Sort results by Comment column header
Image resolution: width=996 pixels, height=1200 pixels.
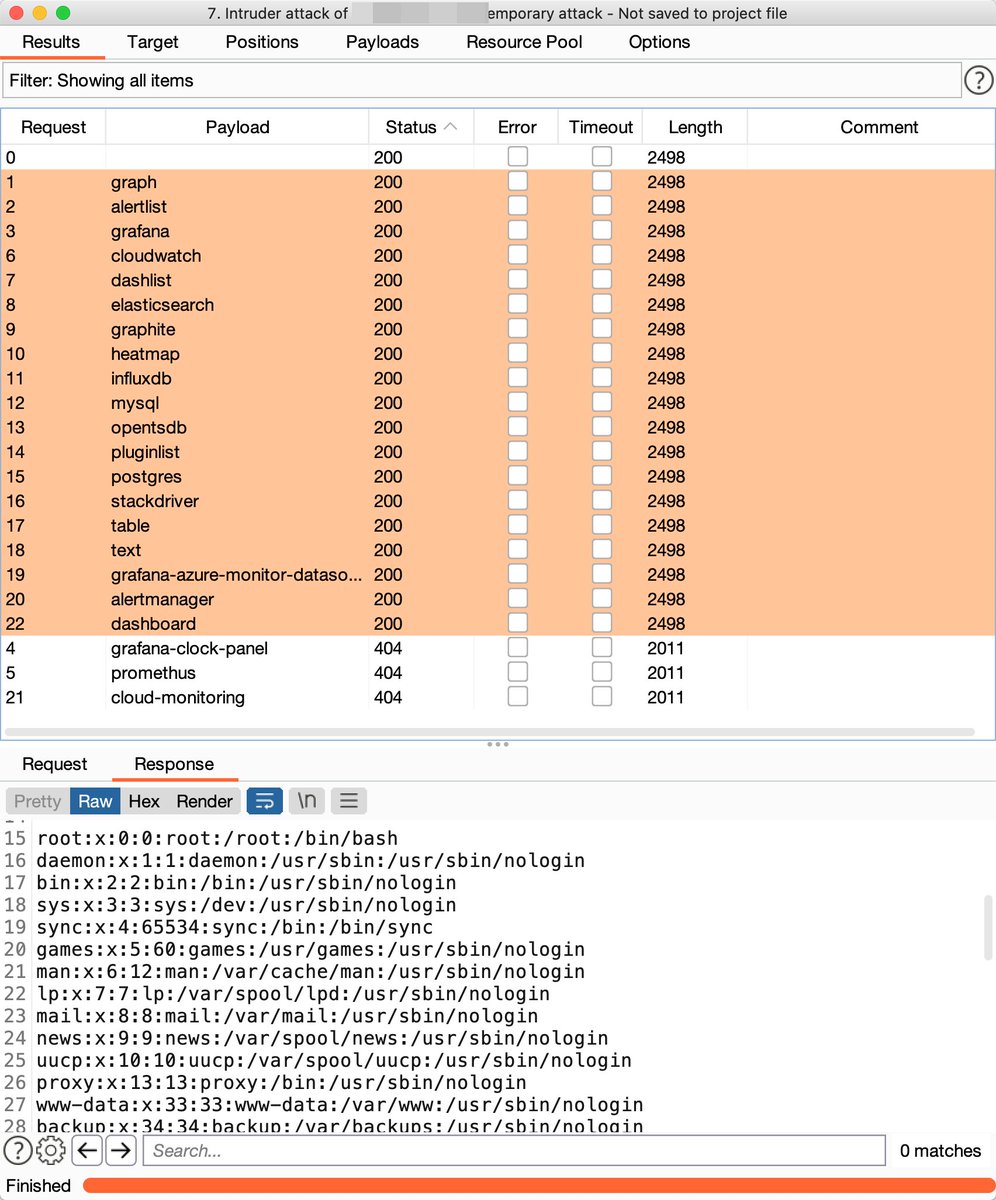click(x=871, y=127)
